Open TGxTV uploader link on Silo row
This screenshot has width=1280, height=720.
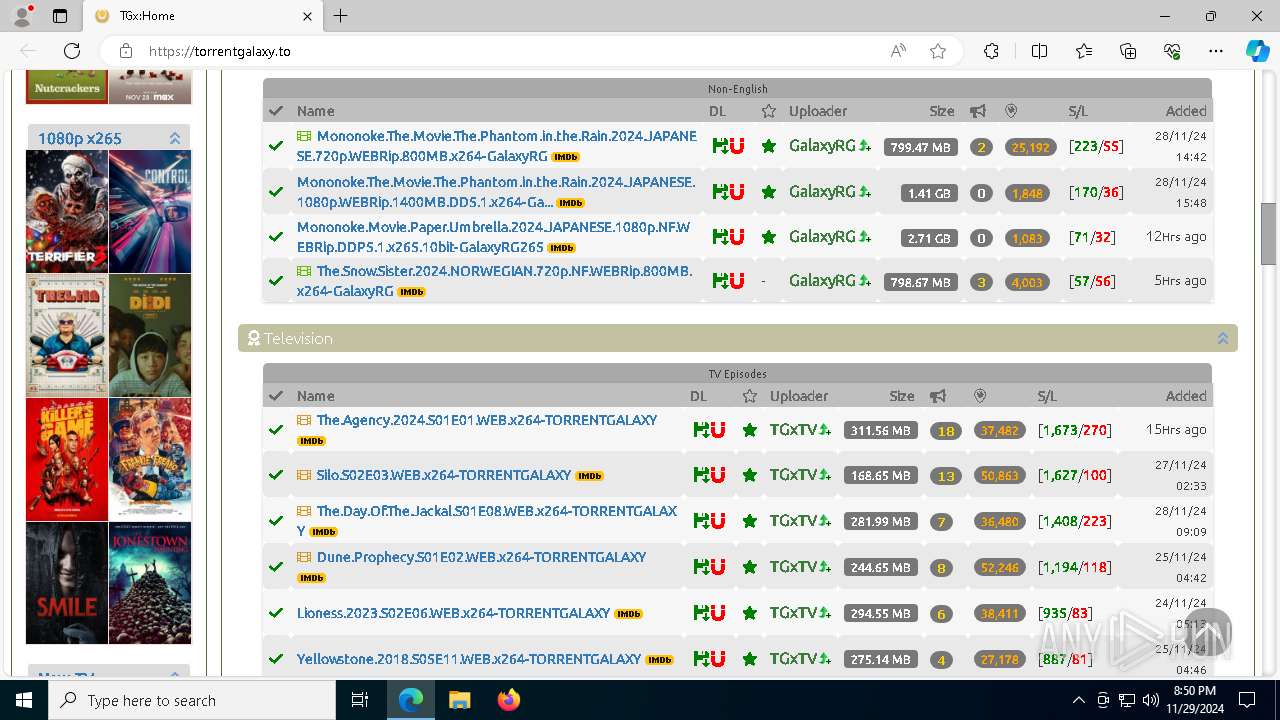tap(794, 475)
